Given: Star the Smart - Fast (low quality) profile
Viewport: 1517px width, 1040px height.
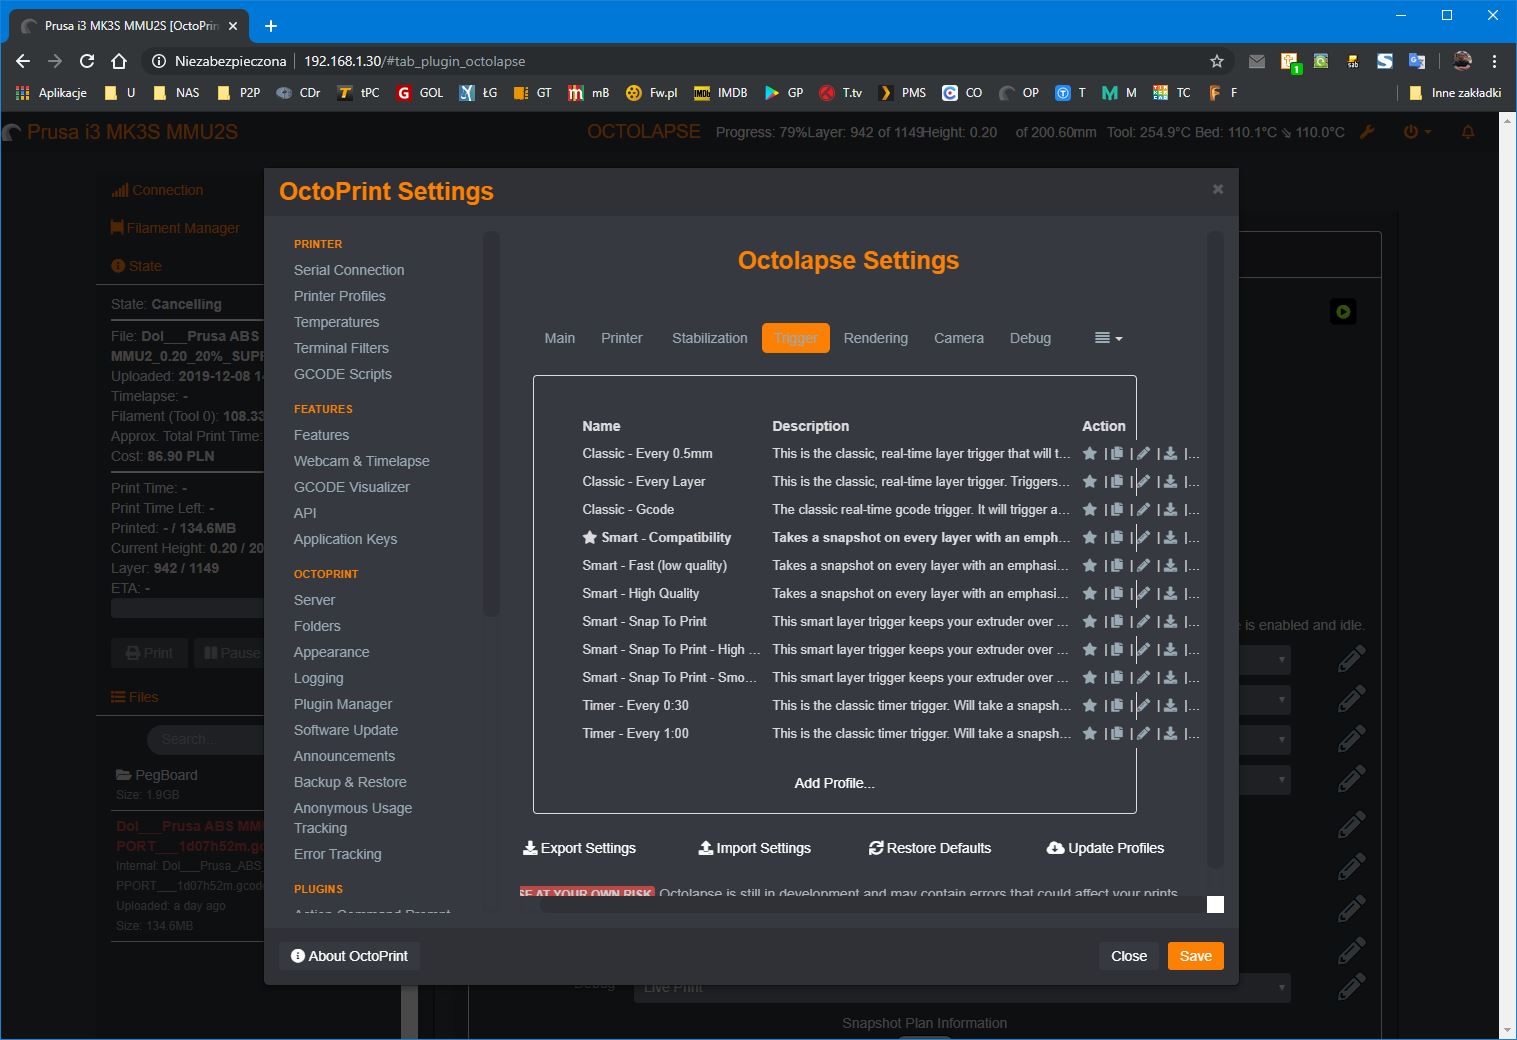Looking at the screenshot, I should tap(1090, 565).
